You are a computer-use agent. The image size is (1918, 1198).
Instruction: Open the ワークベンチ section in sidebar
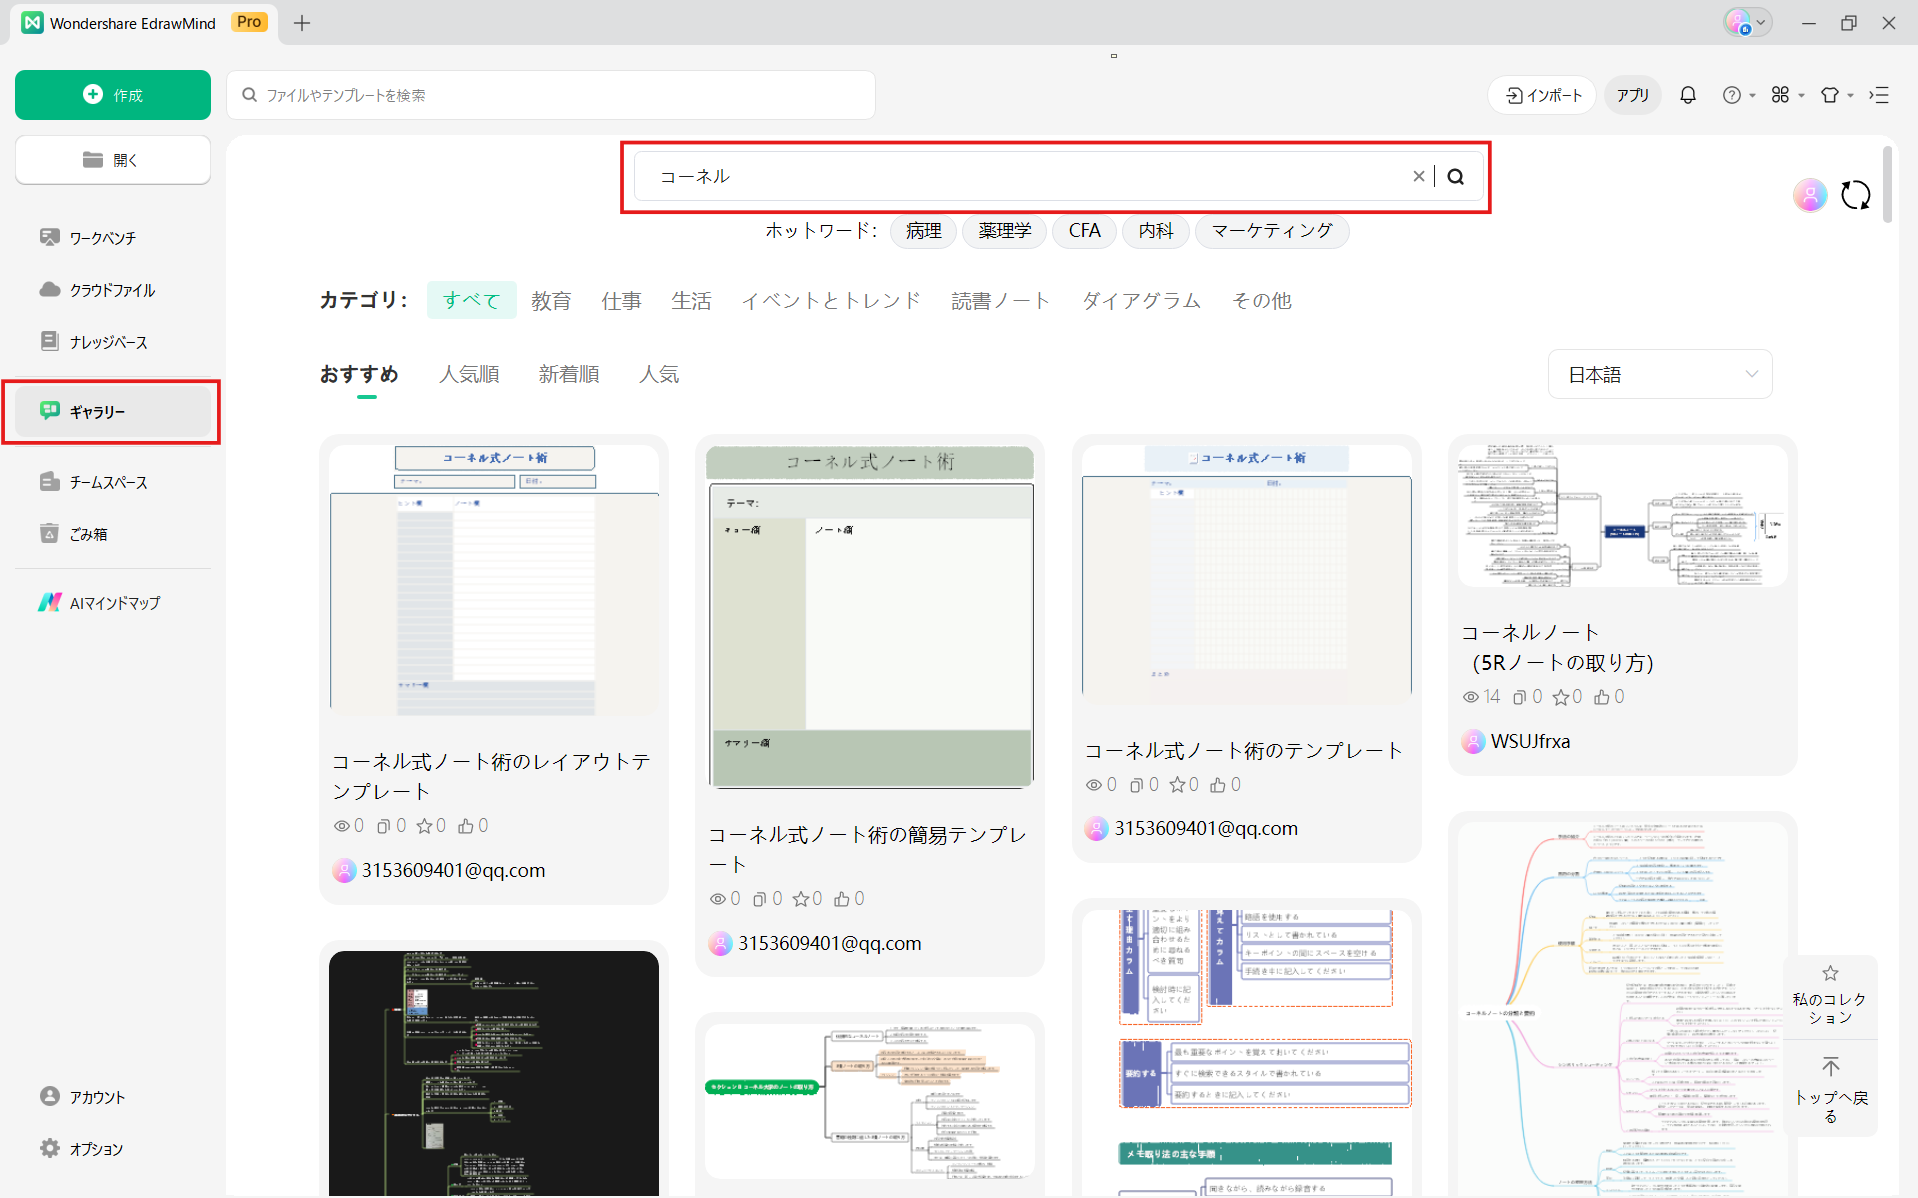pyautogui.click(x=103, y=237)
